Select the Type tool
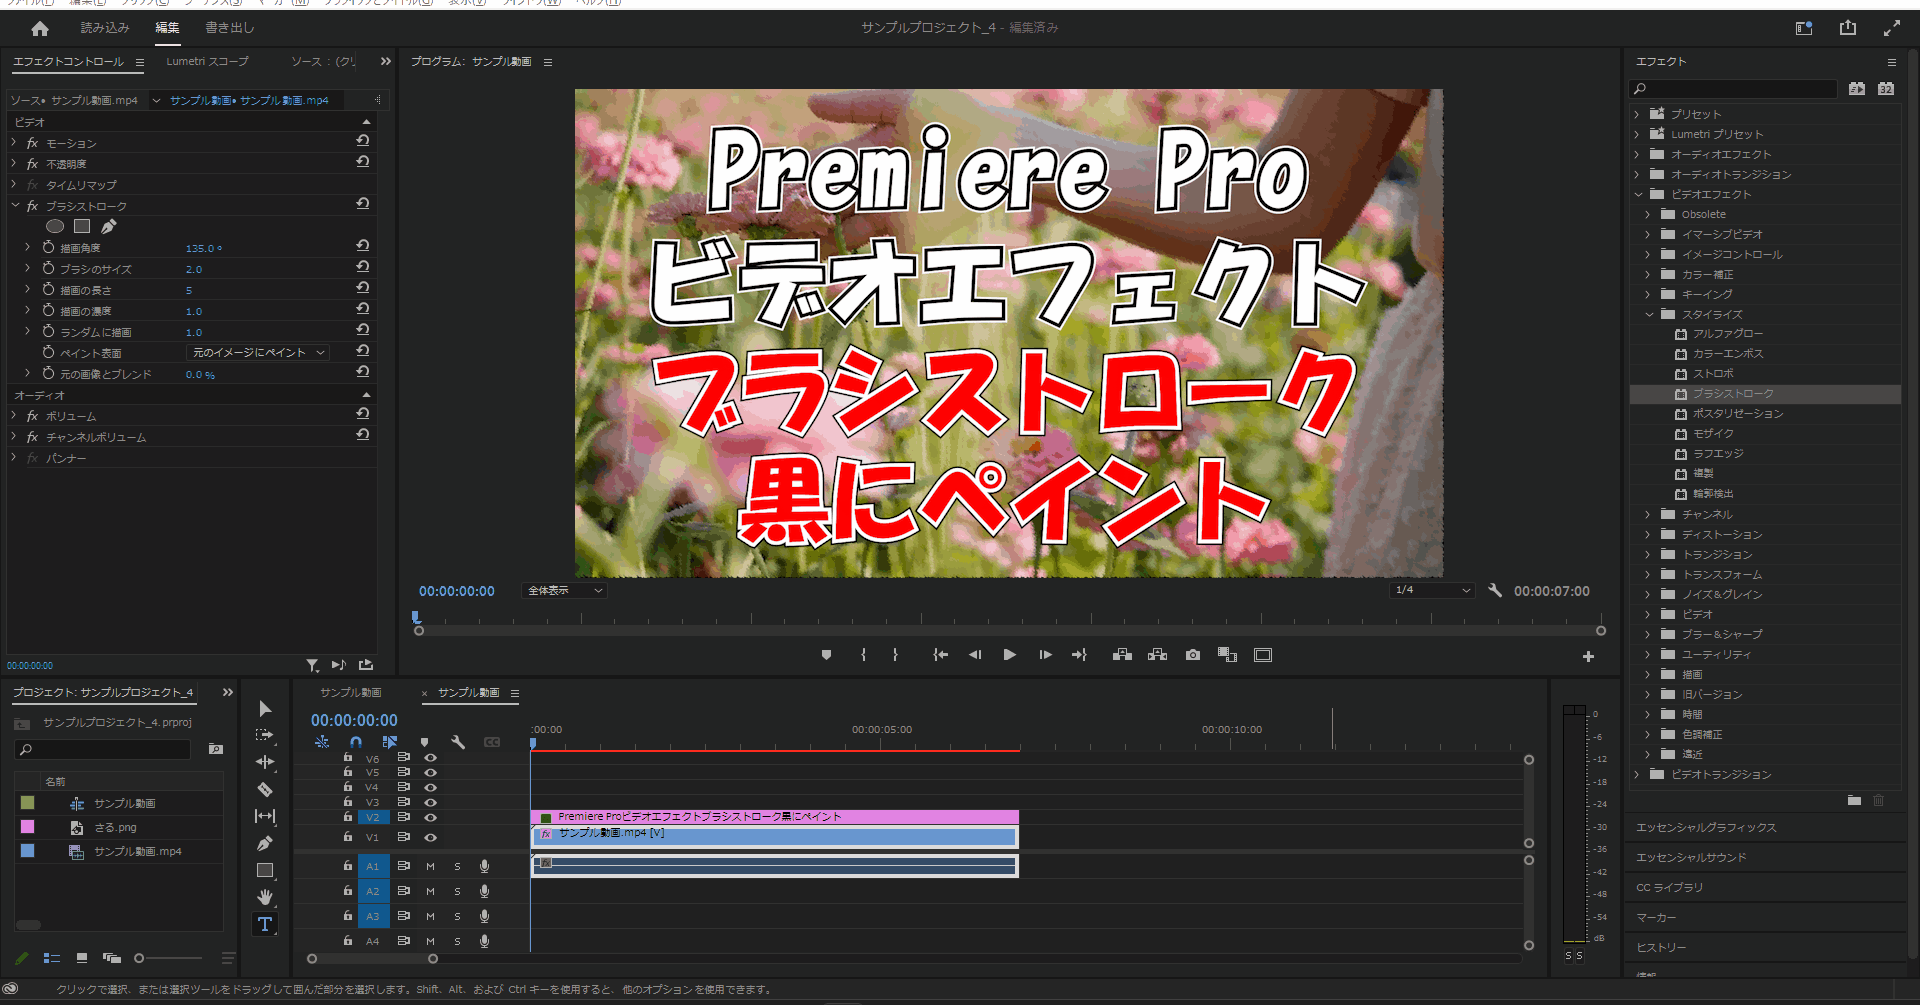 [x=265, y=924]
